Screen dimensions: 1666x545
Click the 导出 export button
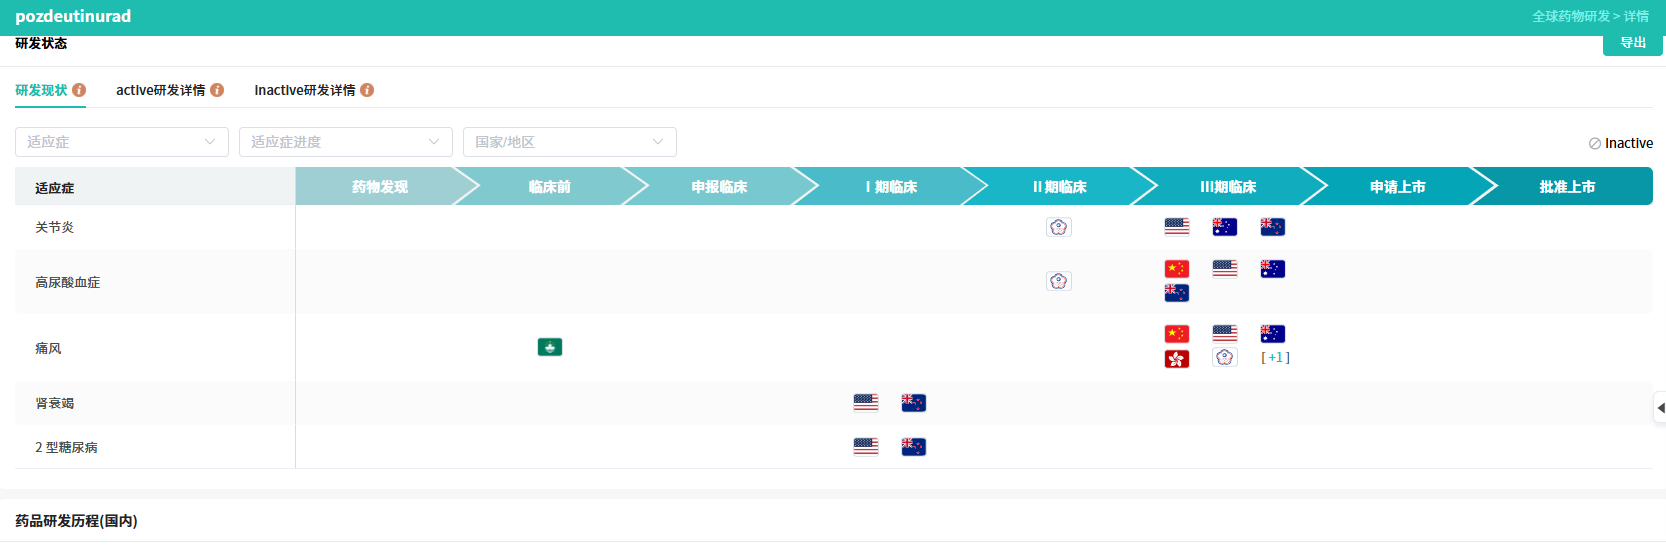click(1633, 43)
